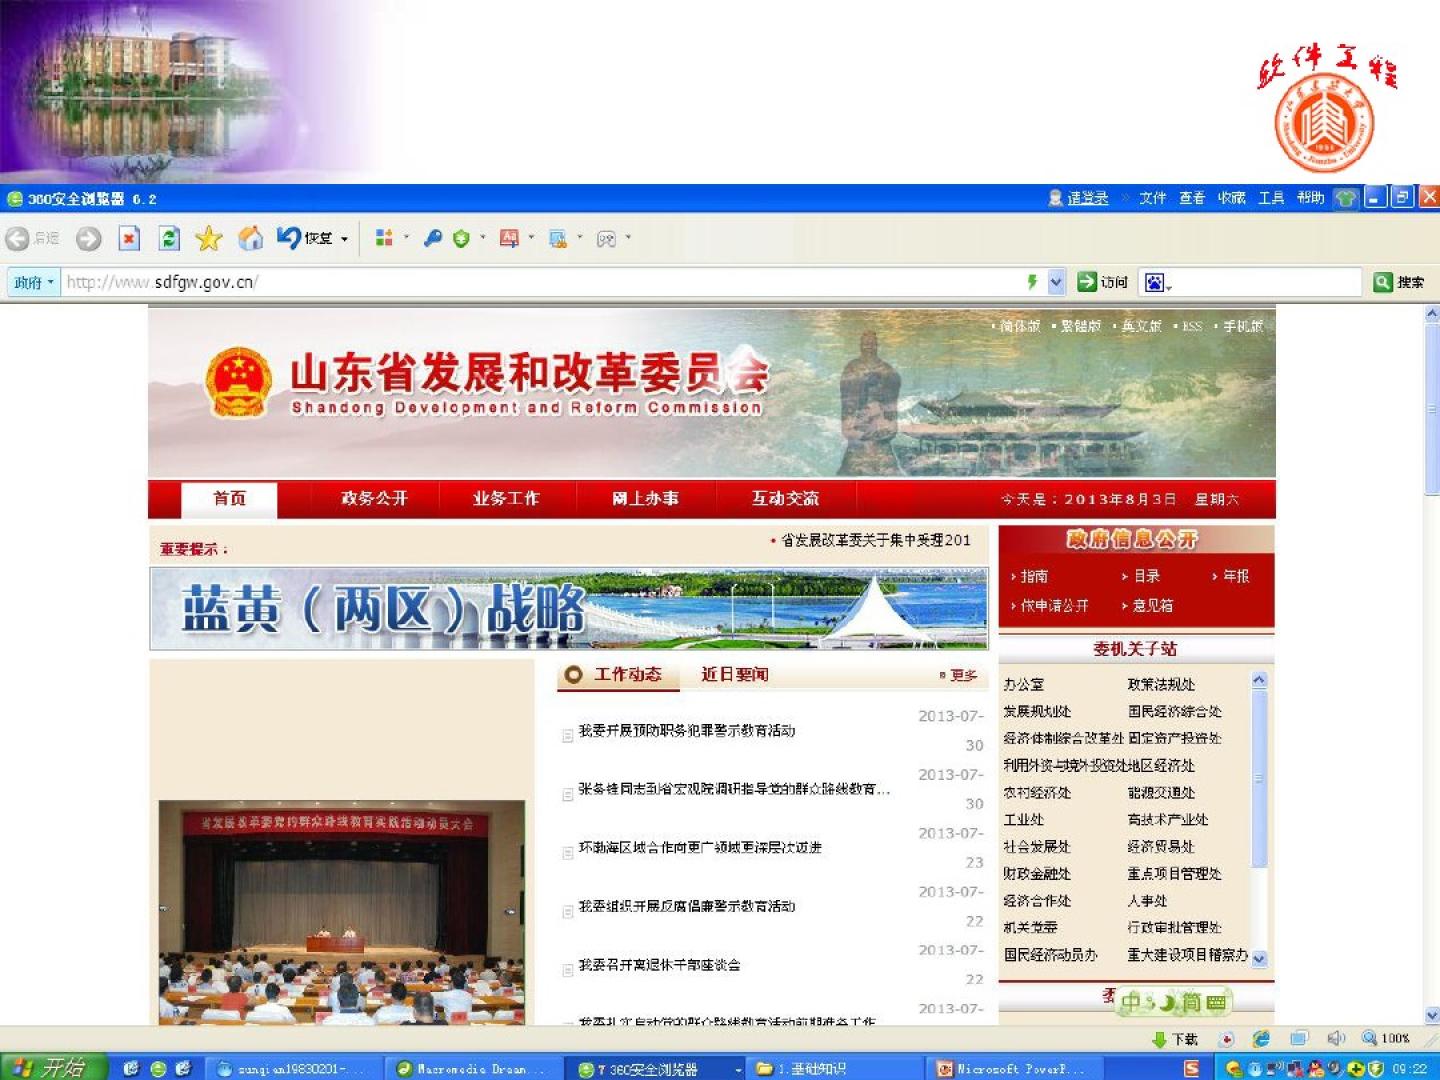Click the forward navigation arrow
Screen dimensions: 1440x1080
coord(89,238)
